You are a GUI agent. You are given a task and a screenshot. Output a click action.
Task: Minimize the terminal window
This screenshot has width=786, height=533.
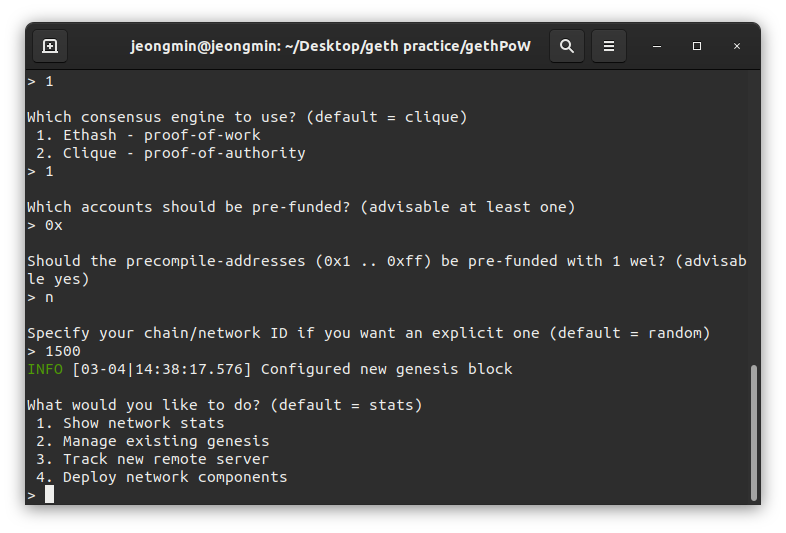pyautogui.click(x=657, y=46)
